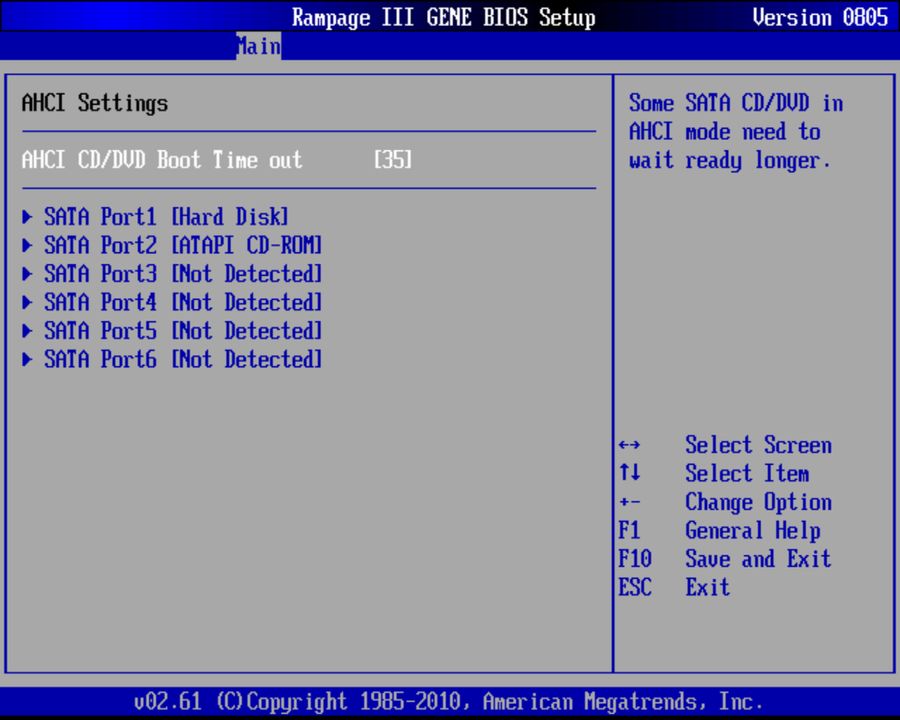Select AHCI CD/DVD Boot Time out option
Viewport: 900px width, 720px height.
162,160
